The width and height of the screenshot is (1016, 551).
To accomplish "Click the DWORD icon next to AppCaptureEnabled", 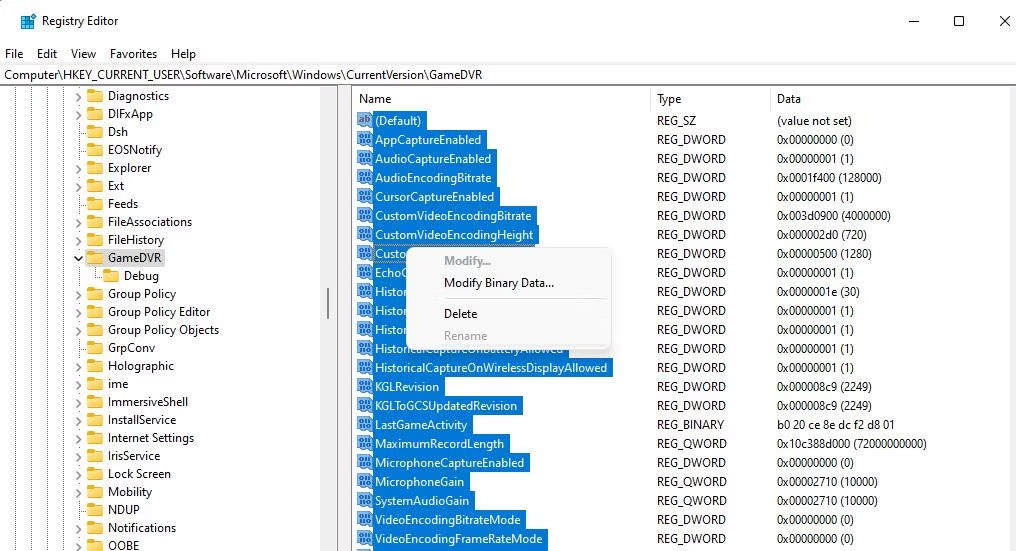I will 364,140.
